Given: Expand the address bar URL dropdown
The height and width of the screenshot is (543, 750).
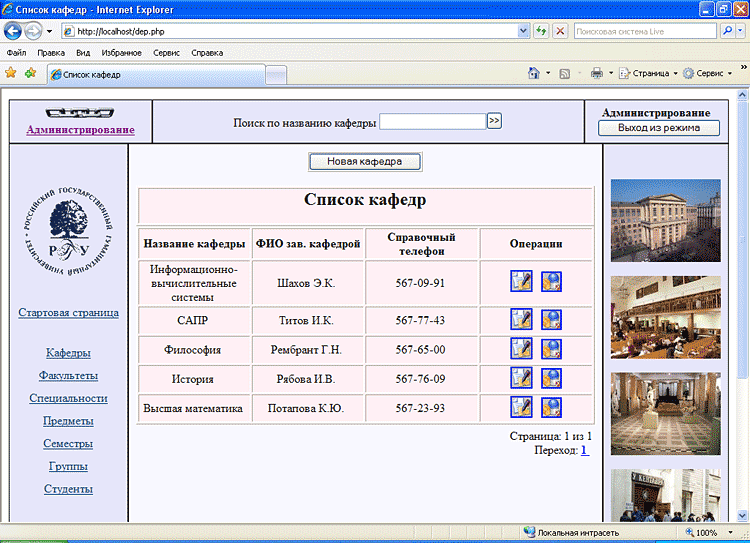Looking at the screenshot, I should (523, 31).
